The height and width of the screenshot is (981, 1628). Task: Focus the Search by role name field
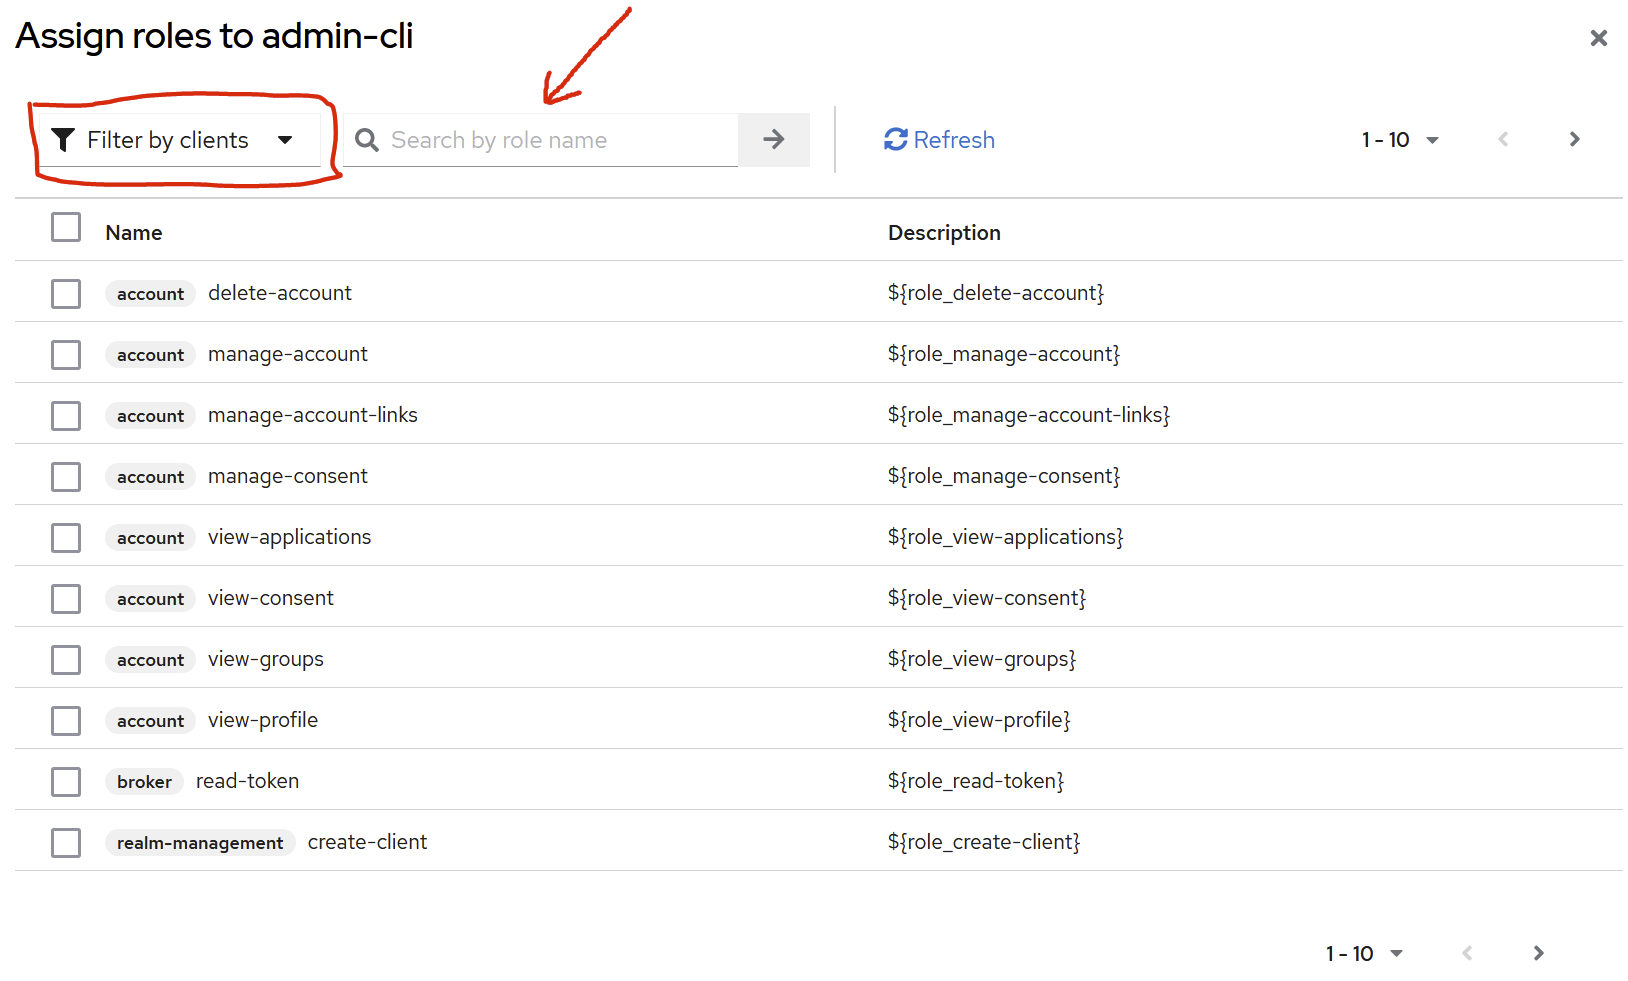pyautogui.click(x=560, y=140)
